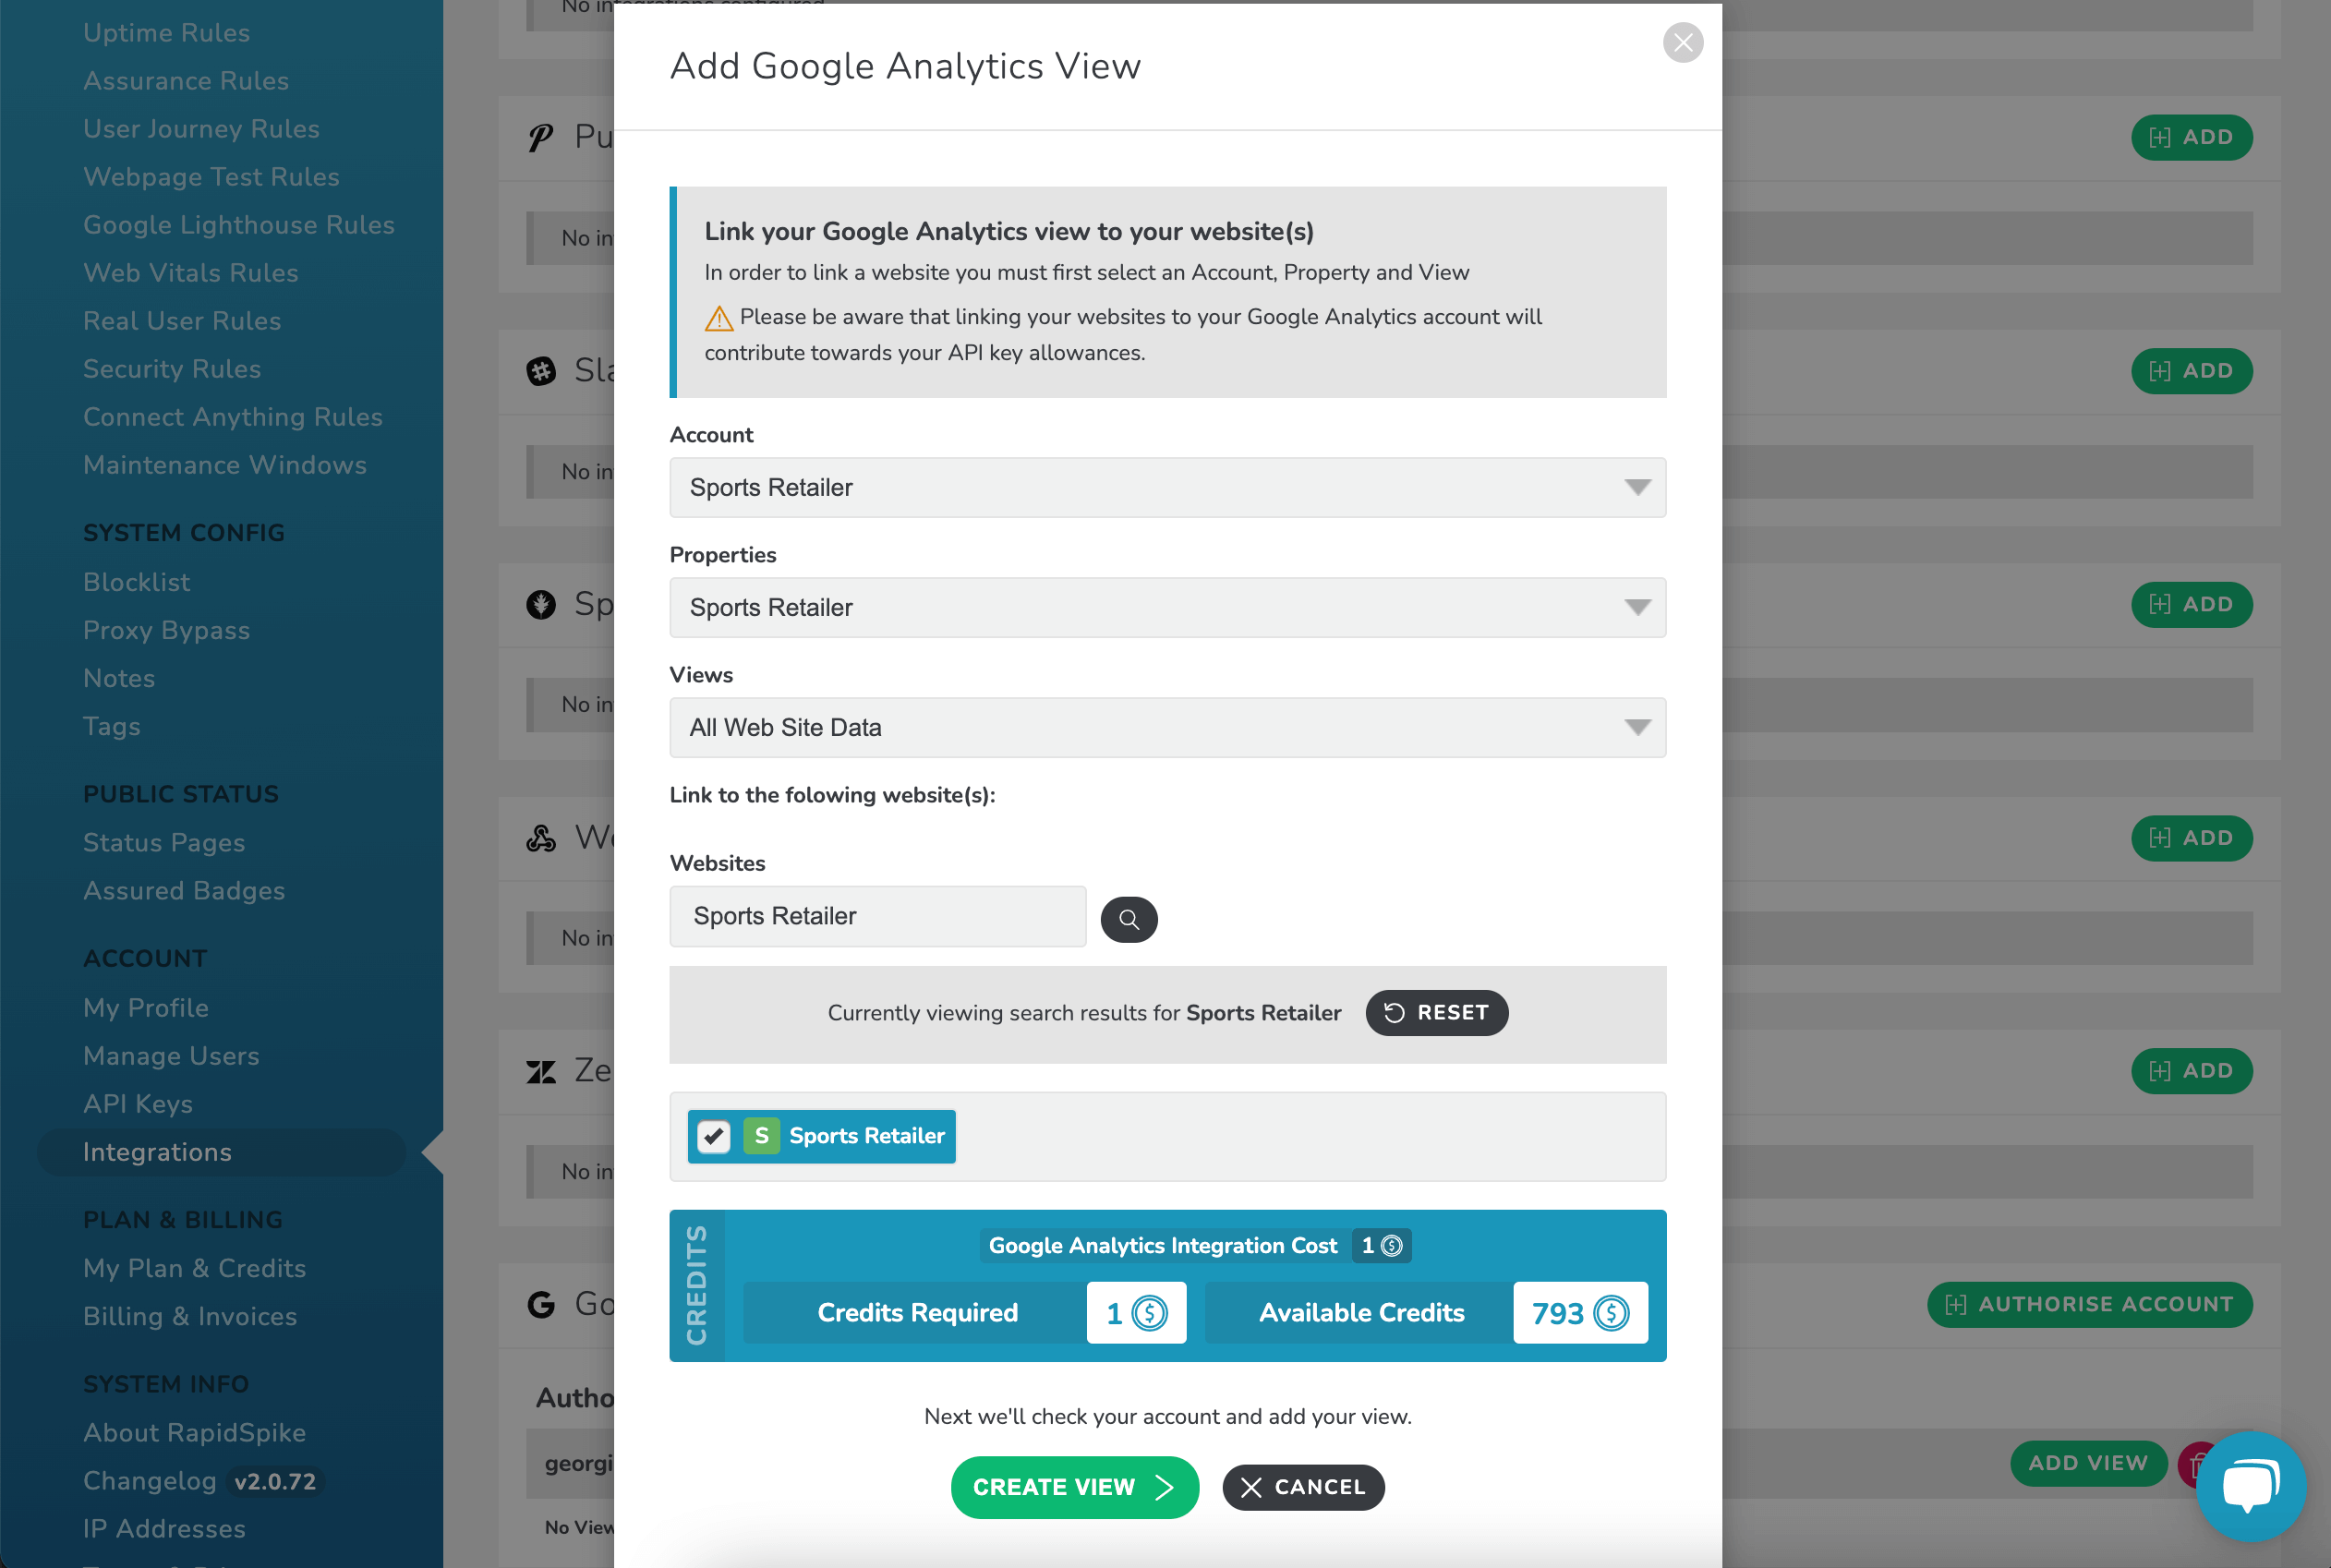The width and height of the screenshot is (2331, 1568).
Task: Open the live chat bubble widget
Action: (x=2251, y=1486)
